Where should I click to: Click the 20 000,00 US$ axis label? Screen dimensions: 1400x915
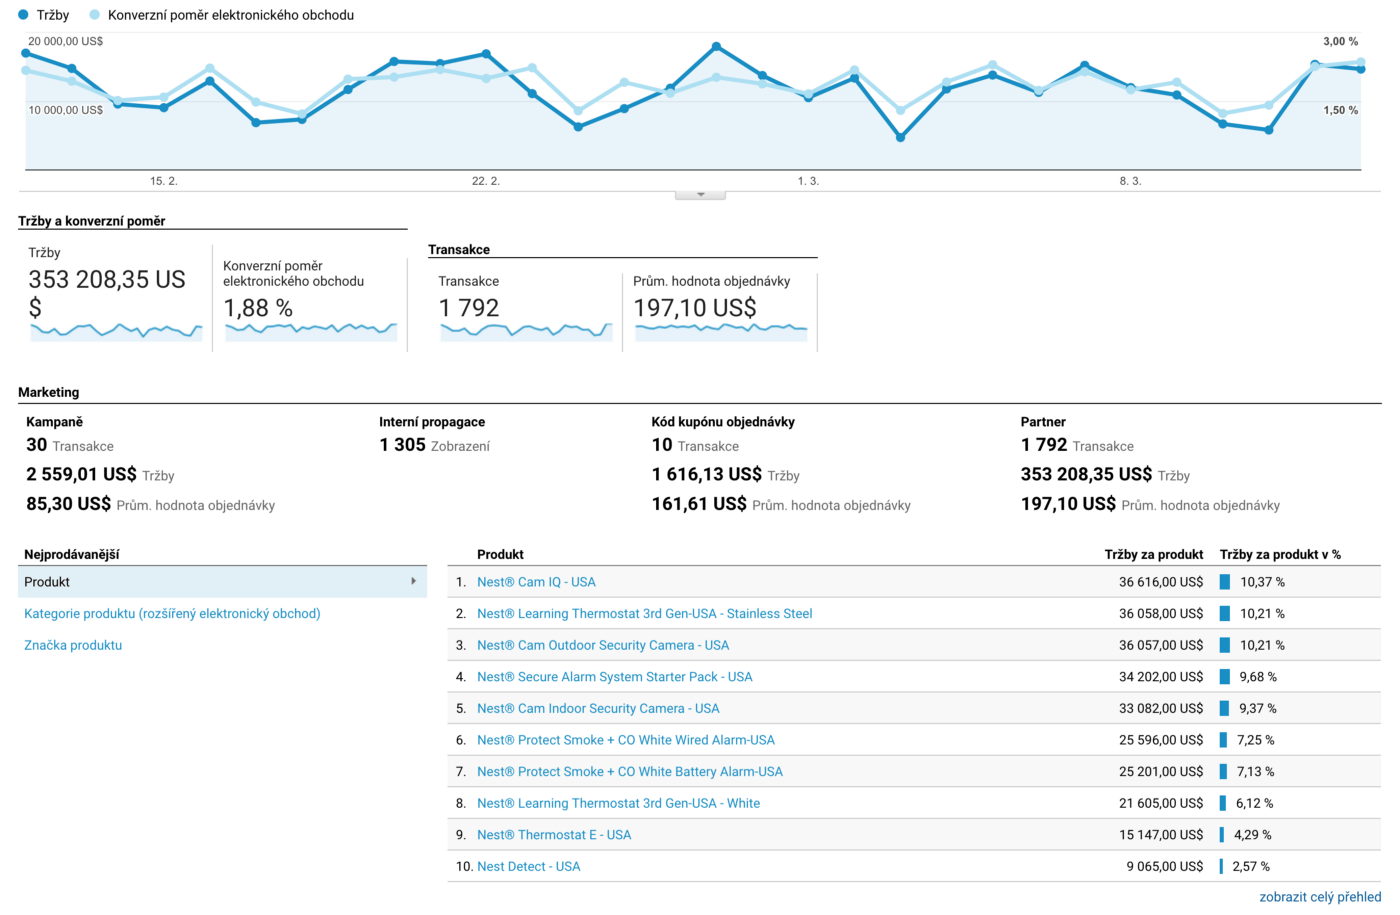[x=66, y=41]
